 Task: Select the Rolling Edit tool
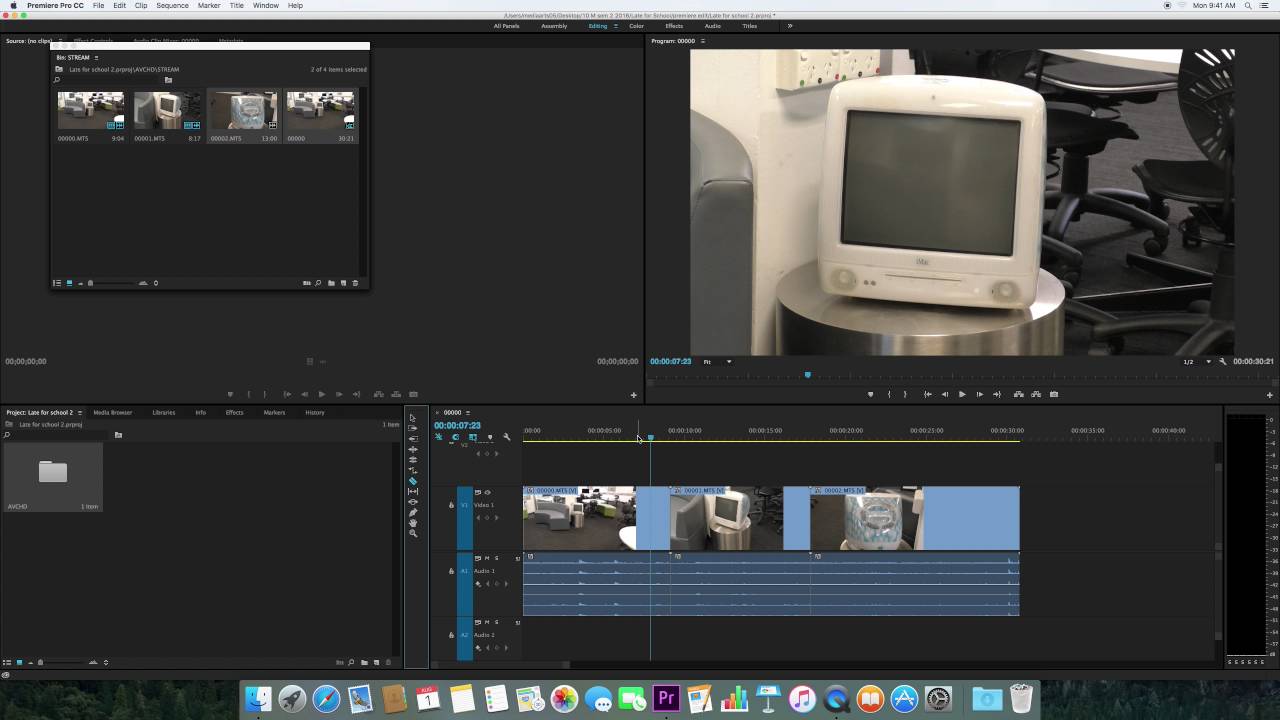[413, 449]
